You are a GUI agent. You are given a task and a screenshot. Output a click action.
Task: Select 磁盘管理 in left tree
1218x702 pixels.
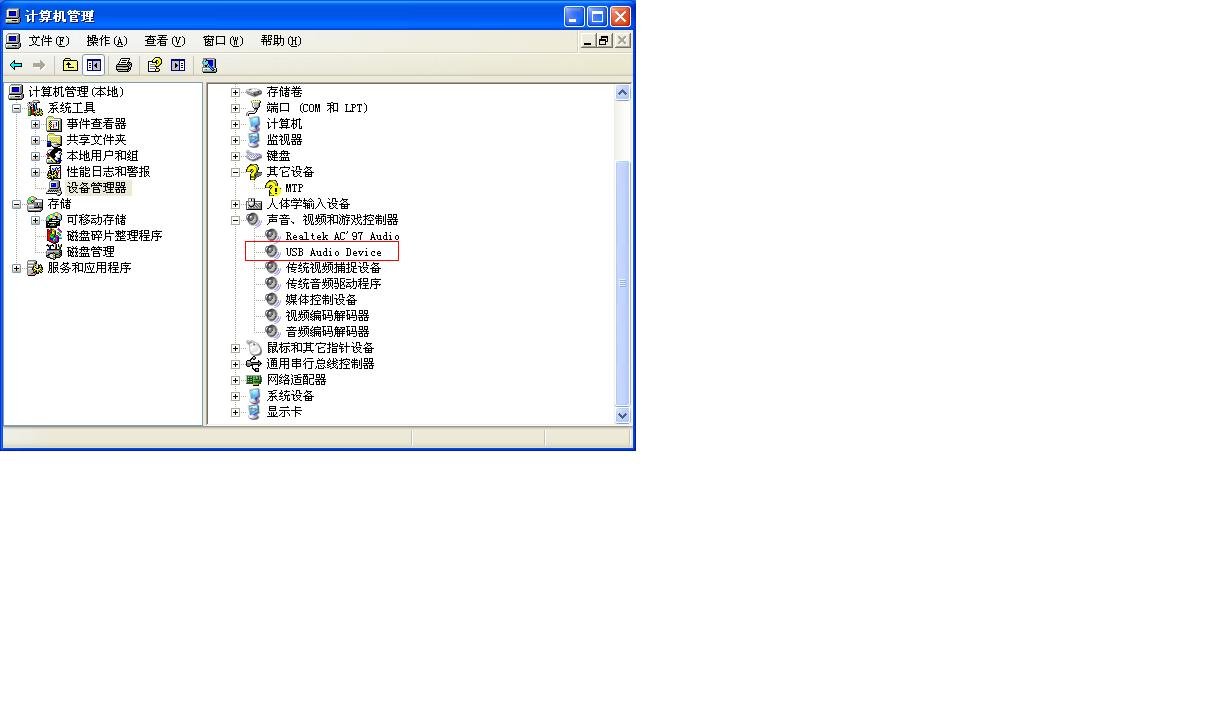(90, 252)
